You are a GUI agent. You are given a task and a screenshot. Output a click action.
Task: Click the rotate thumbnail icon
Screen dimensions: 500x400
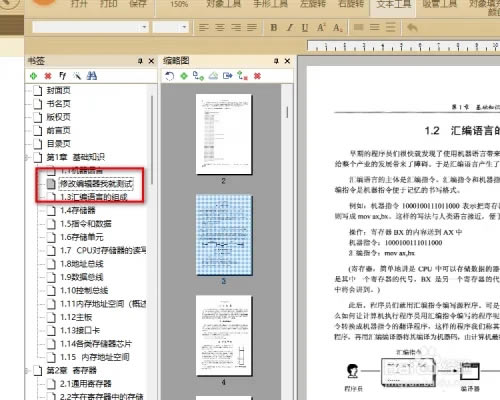pos(169,76)
